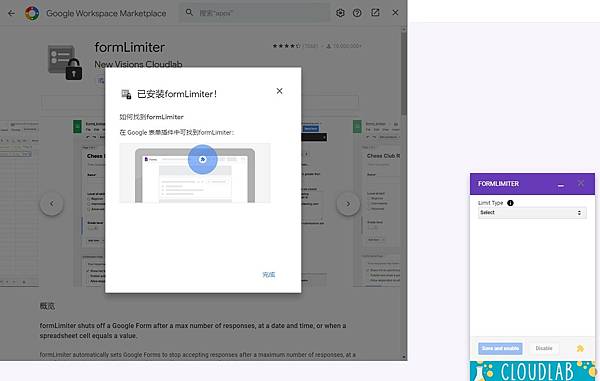This screenshot has height=381, width=600.
Task: Open Marketplace settings gear
Action: (340, 13)
